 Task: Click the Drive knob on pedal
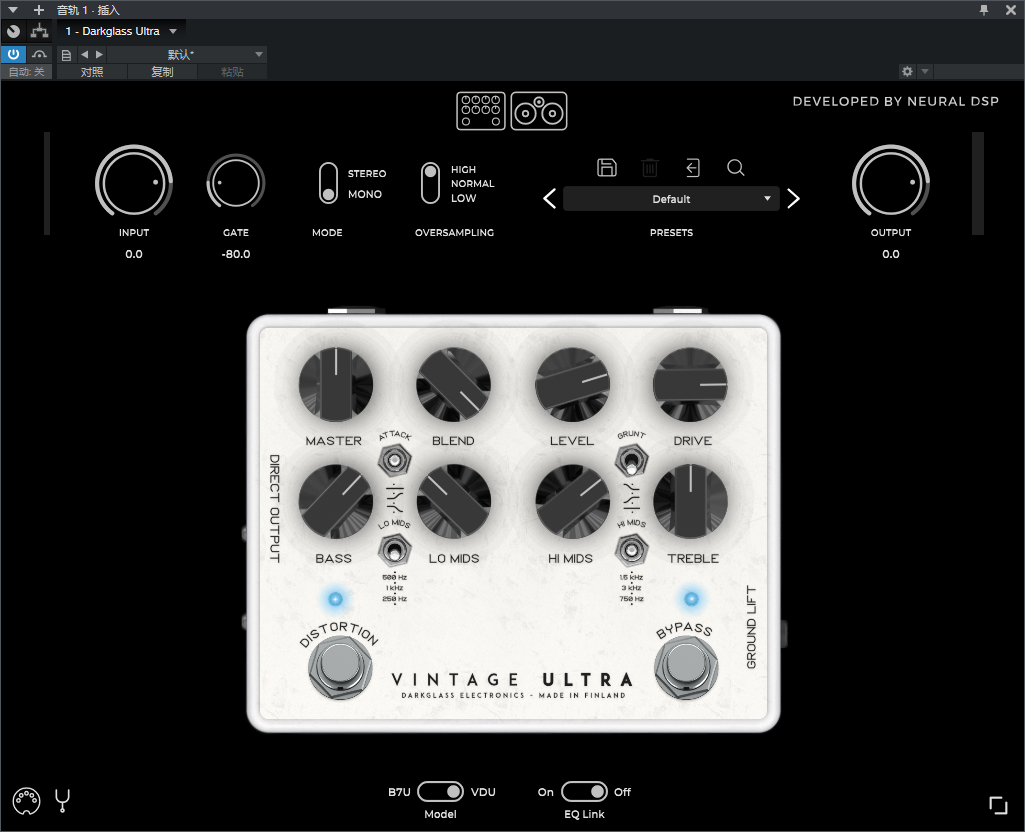click(690, 385)
